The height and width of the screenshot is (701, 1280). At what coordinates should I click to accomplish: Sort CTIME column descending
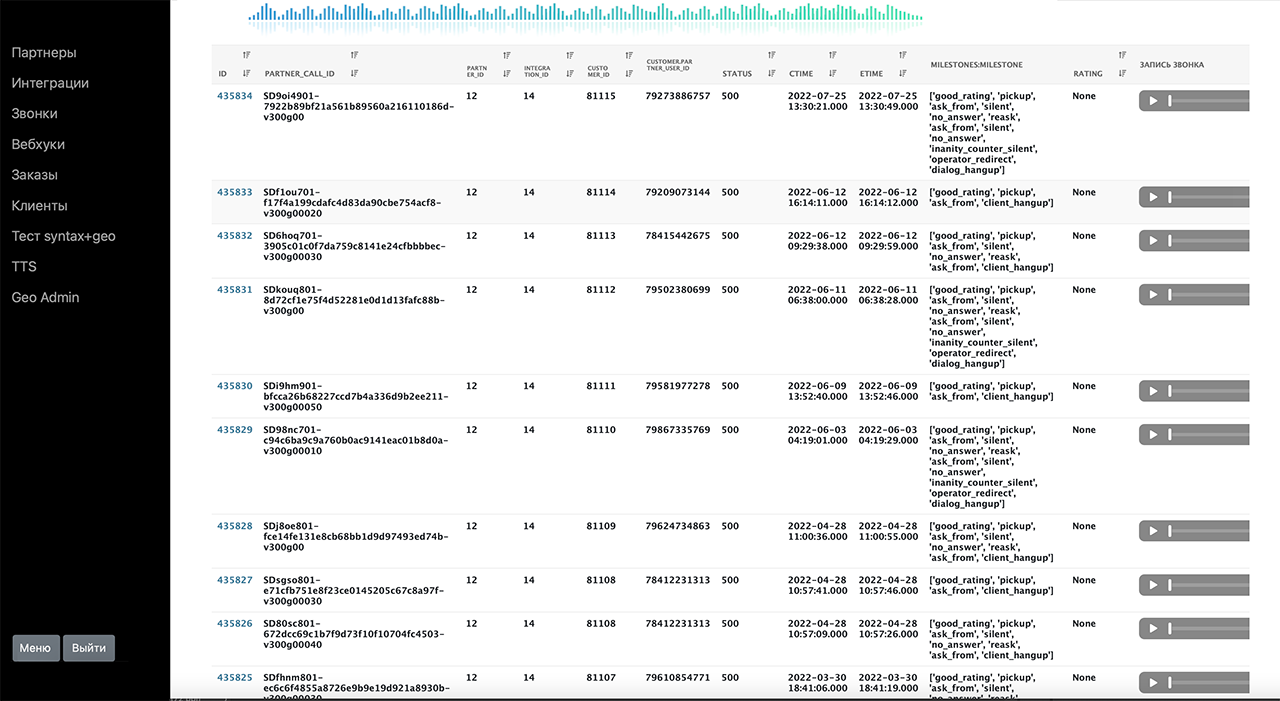pyautogui.click(x=832, y=73)
